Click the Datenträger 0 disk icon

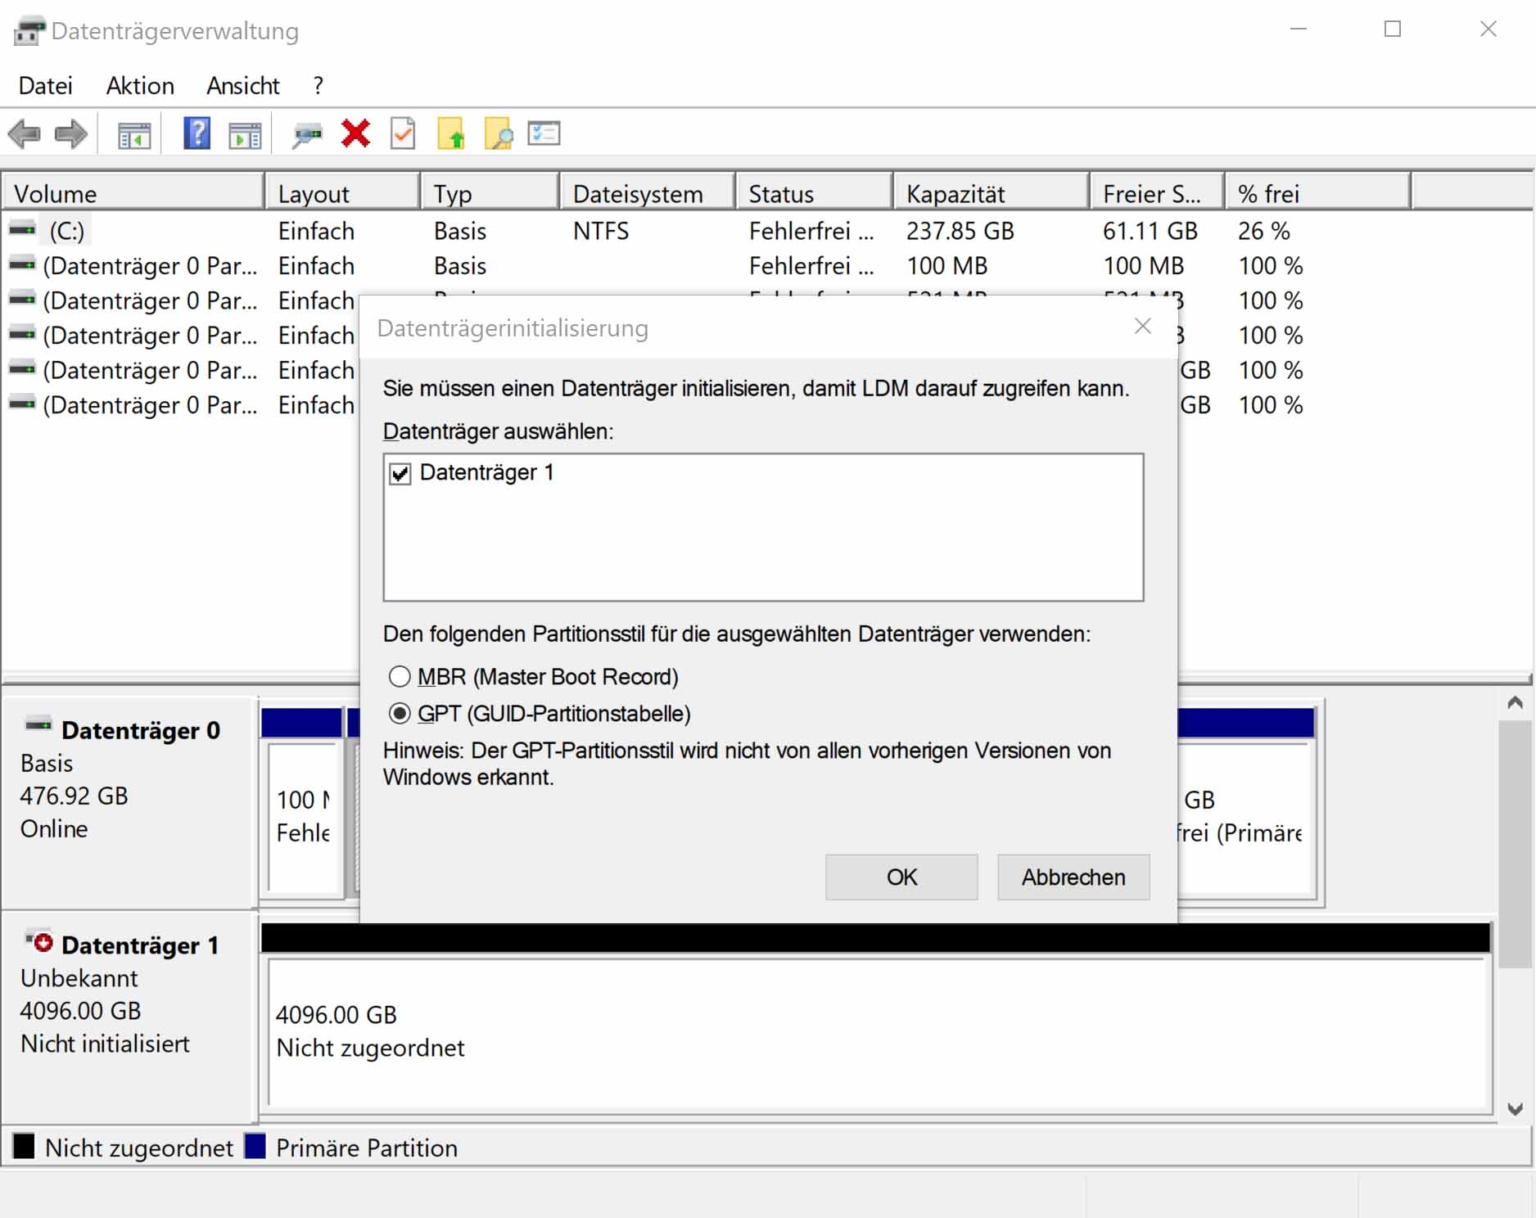point(38,724)
